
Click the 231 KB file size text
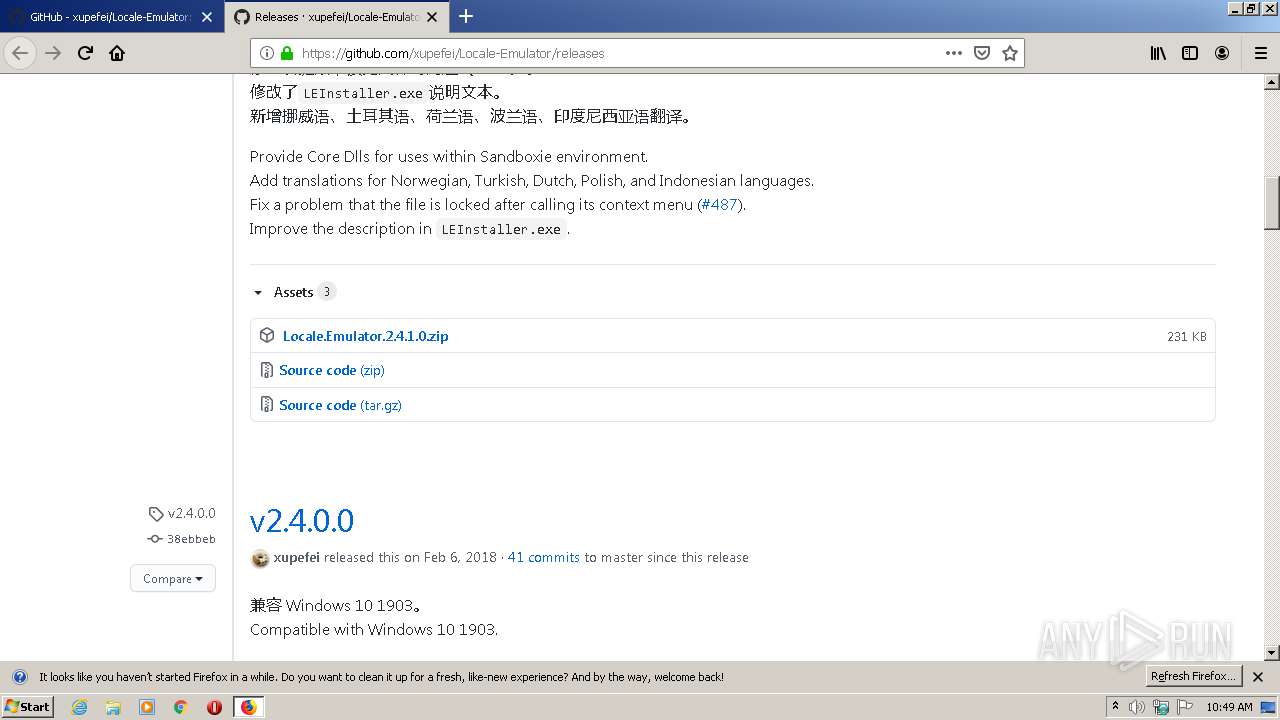(x=1186, y=337)
